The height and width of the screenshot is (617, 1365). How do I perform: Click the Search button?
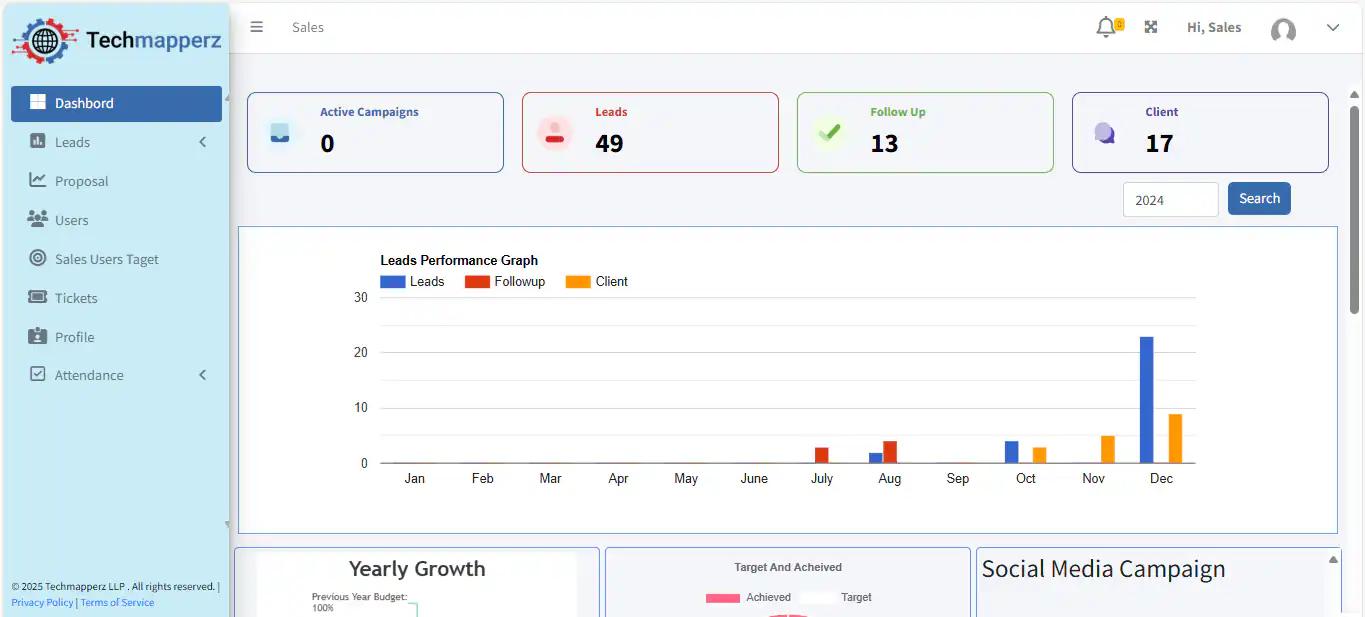click(x=1259, y=198)
